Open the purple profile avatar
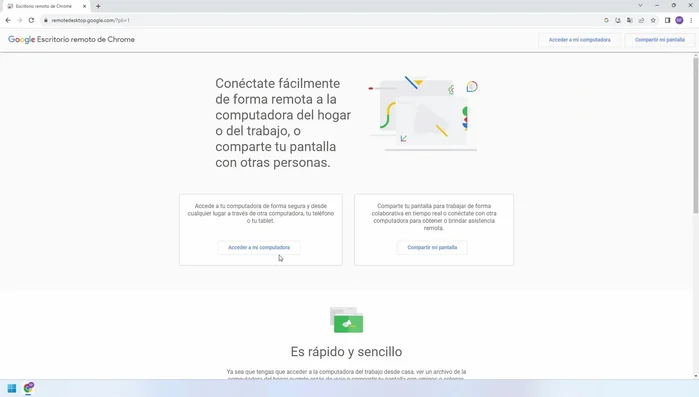This screenshot has height=397, width=699. [x=679, y=20]
